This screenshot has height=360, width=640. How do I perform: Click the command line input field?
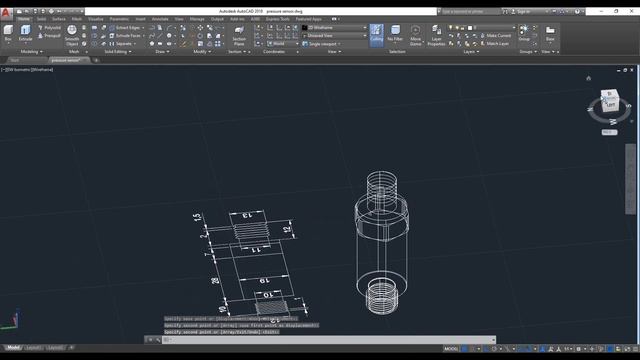[329, 340]
